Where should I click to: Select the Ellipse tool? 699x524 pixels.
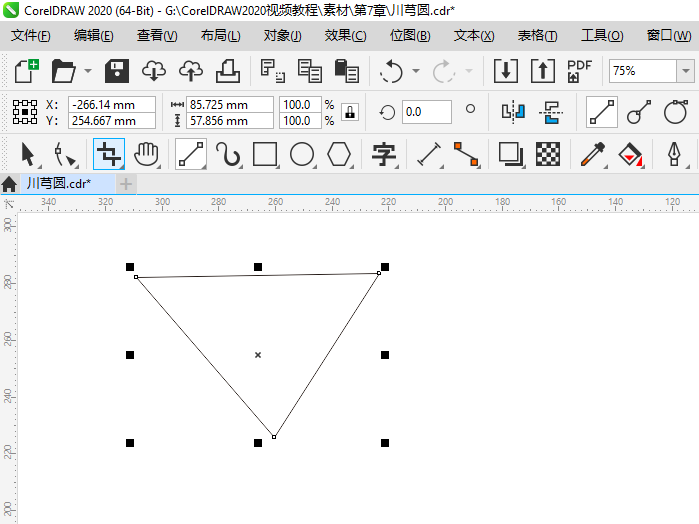coord(303,154)
